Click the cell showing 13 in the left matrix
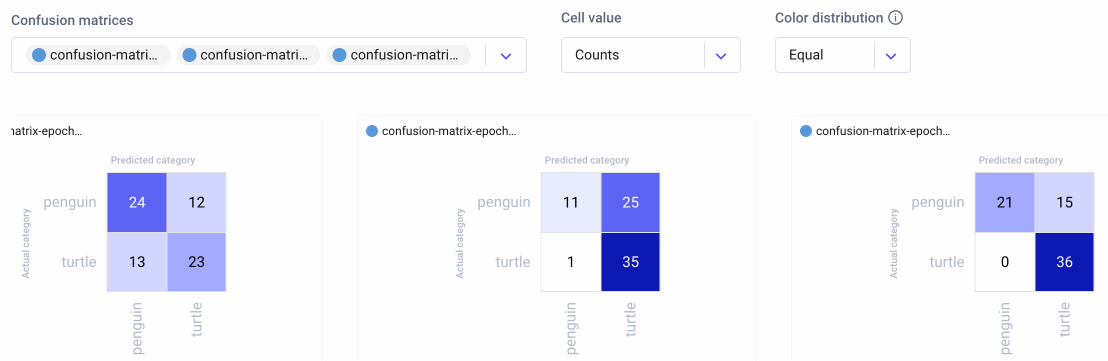 (137, 262)
